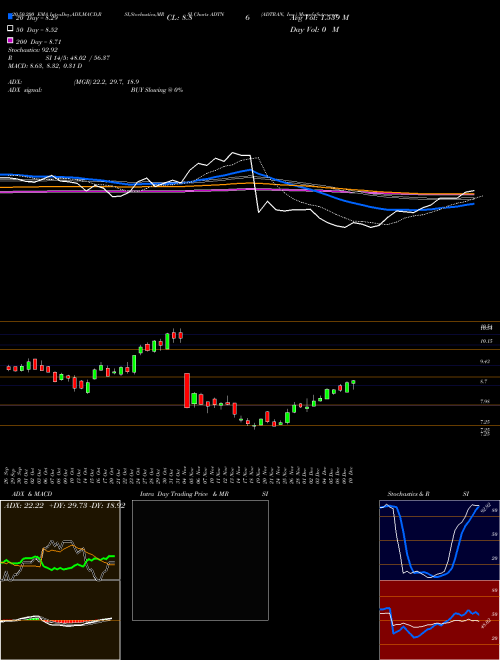The height and width of the screenshot is (660, 500).
Task: Click the 10.15 price axis label
Action: coord(486,341)
